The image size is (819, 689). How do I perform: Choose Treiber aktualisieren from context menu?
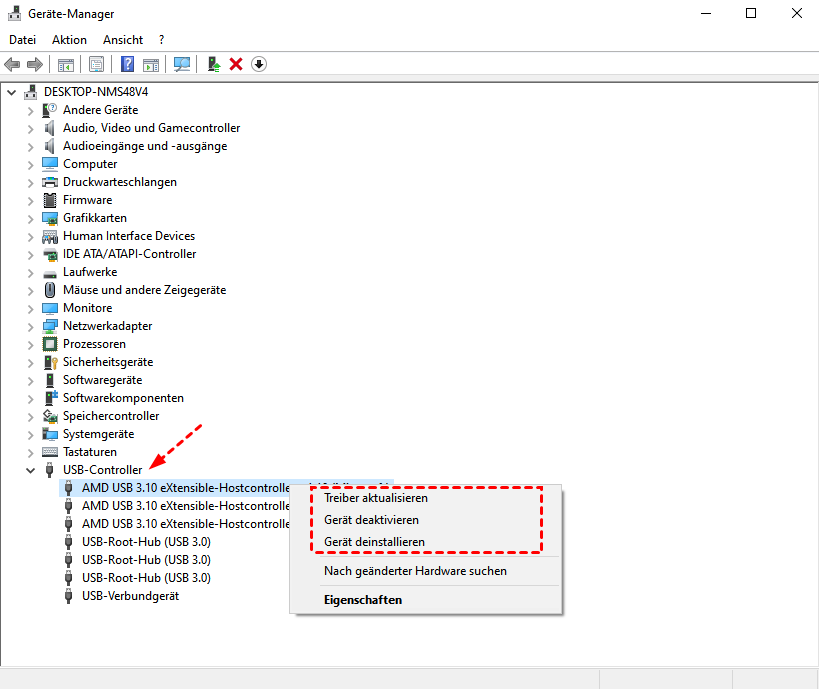pyautogui.click(x=376, y=498)
